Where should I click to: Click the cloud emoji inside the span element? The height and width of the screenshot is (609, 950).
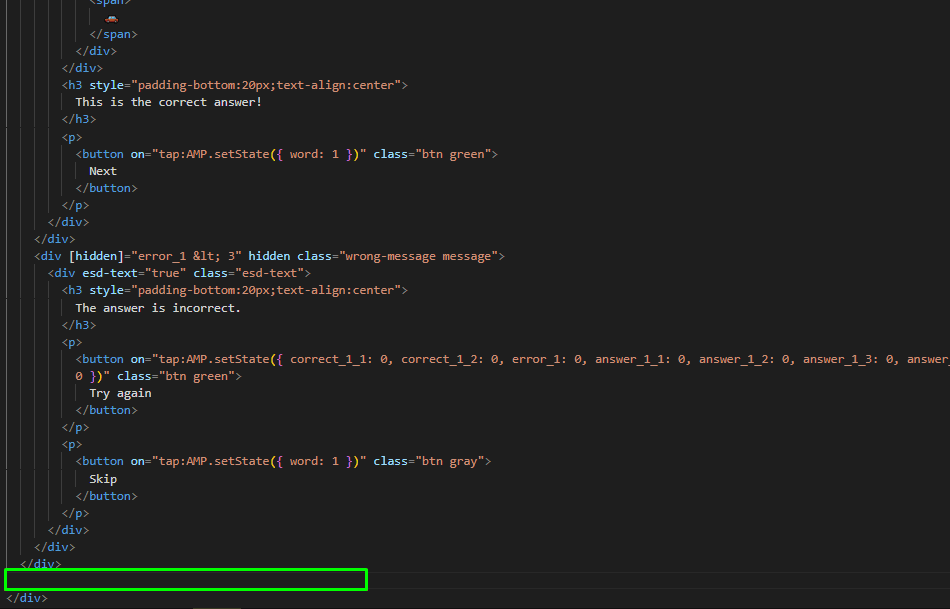coord(110,17)
